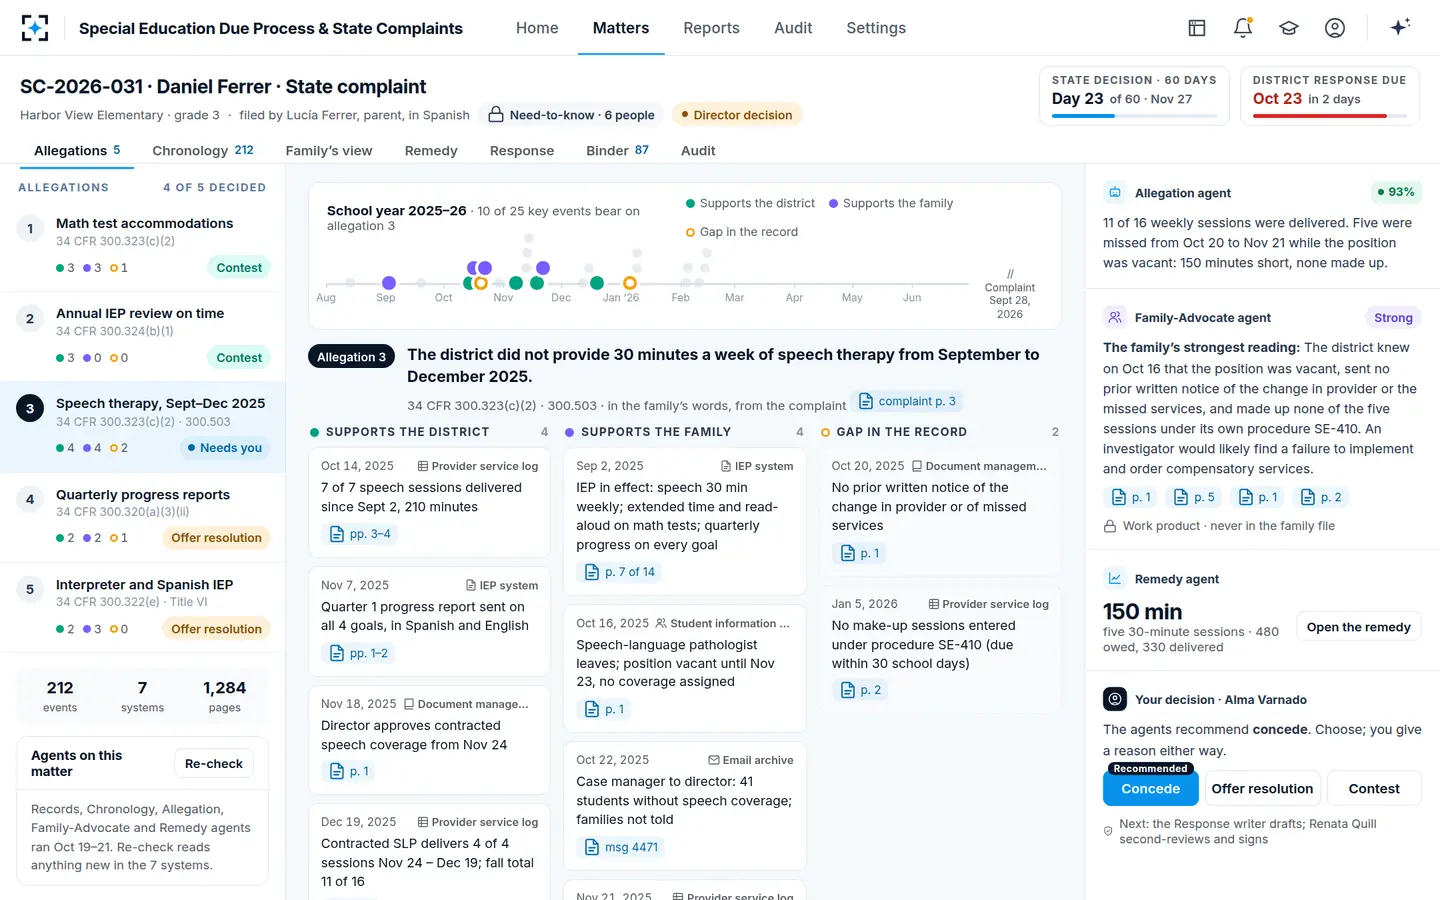Click the Your decision icon
Image resolution: width=1440 pixels, height=900 pixels.
tap(1115, 699)
